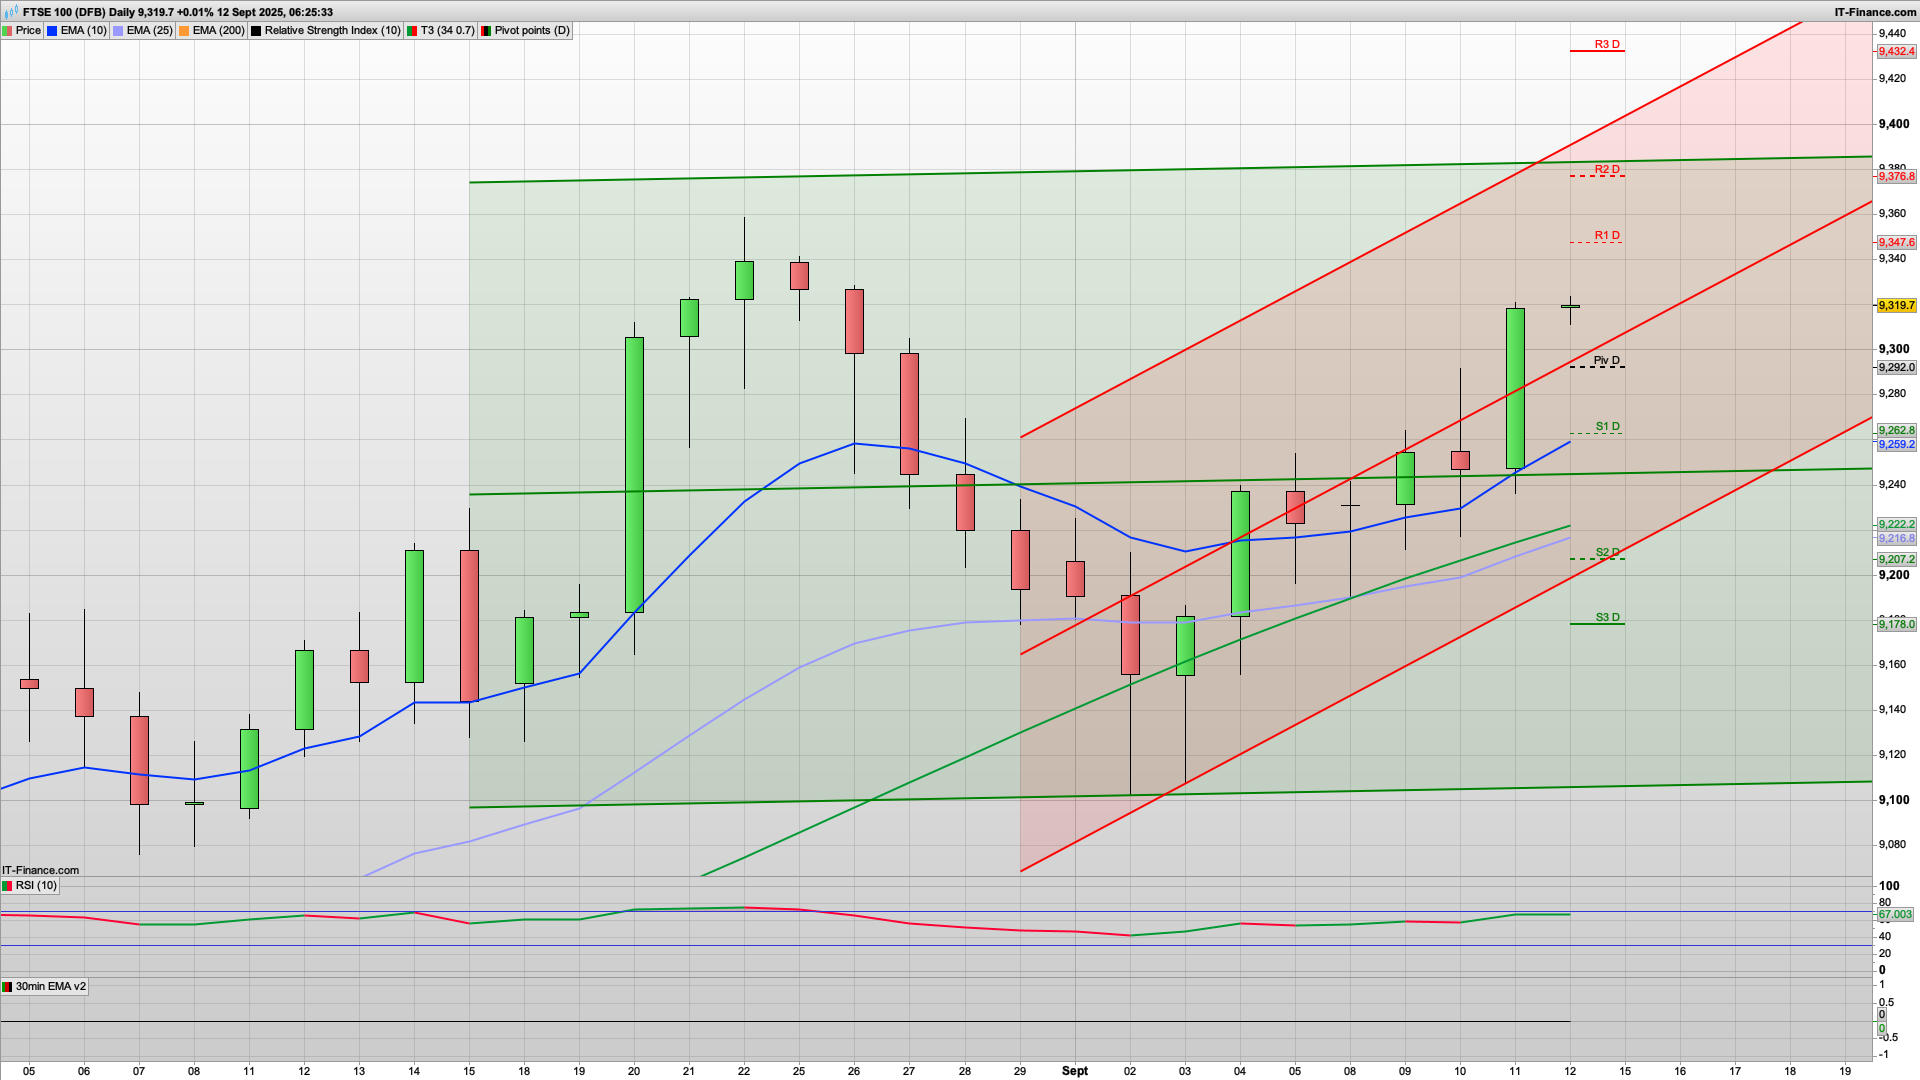This screenshot has height=1080, width=1920.
Task: Click the IT-Finance.com label above the RSI panel
Action: (x=41, y=870)
